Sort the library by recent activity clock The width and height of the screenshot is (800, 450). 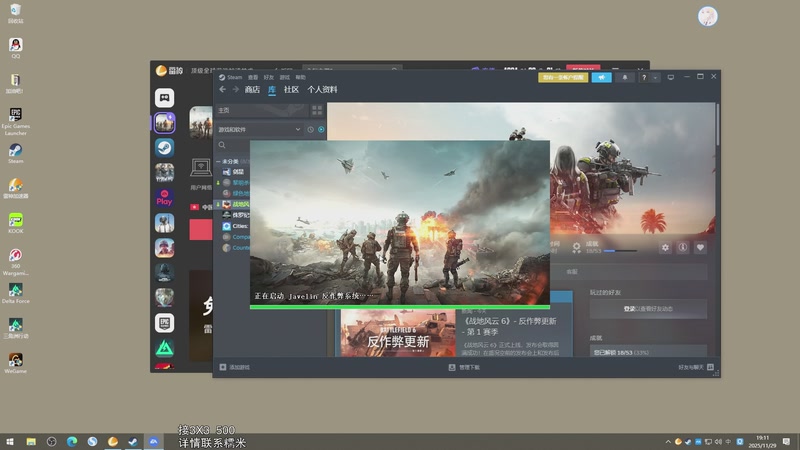(310, 130)
